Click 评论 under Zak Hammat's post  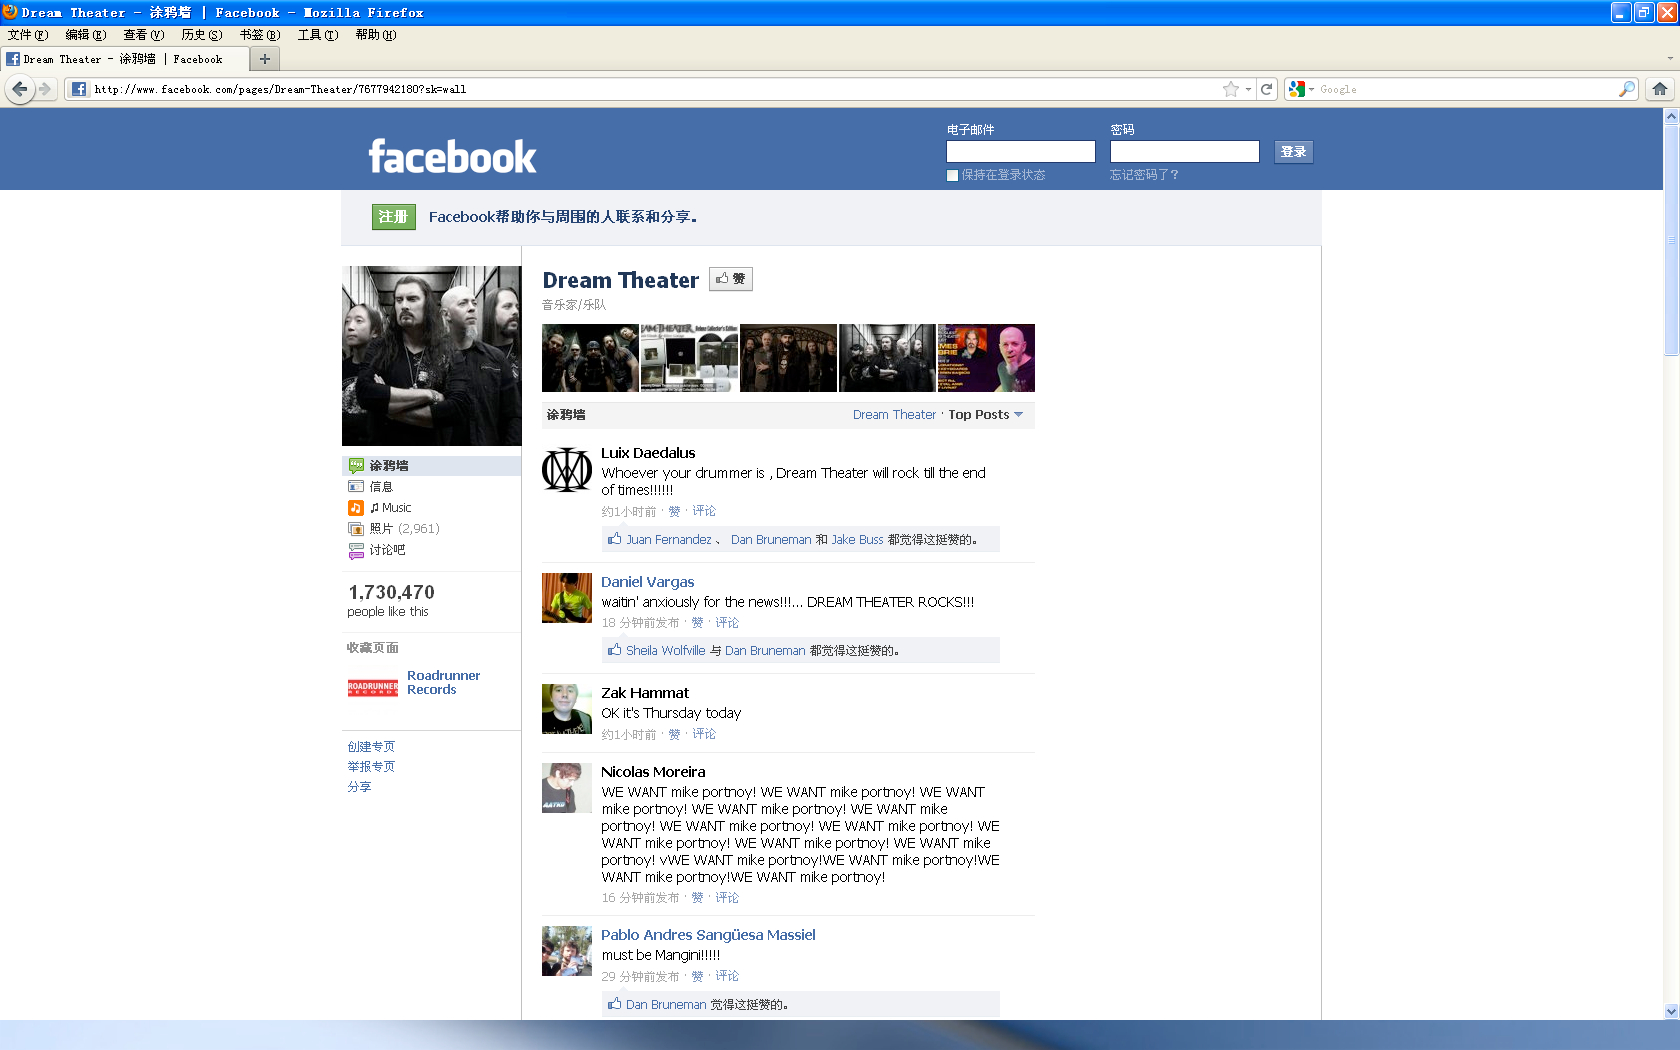[x=704, y=734]
